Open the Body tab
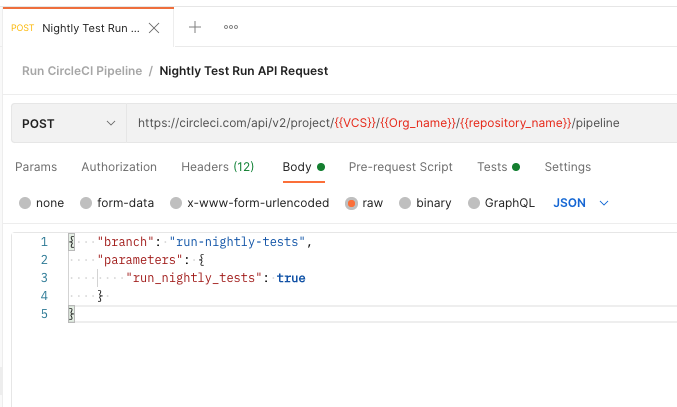This screenshot has height=407, width=677. [x=304, y=167]
